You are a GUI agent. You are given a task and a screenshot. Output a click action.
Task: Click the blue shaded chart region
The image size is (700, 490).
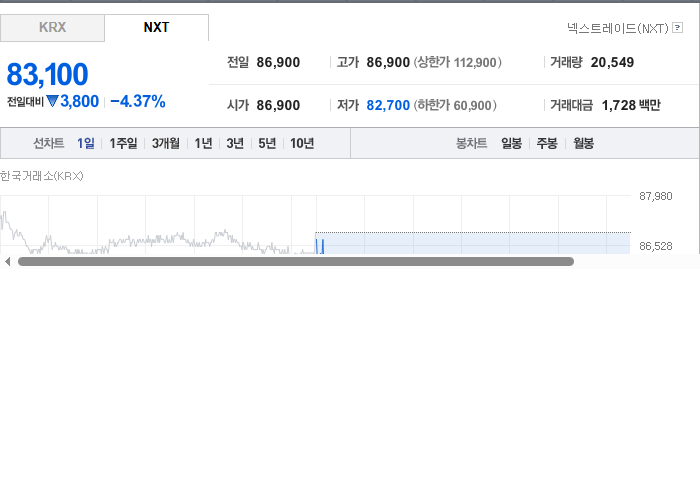click(473, 243)
